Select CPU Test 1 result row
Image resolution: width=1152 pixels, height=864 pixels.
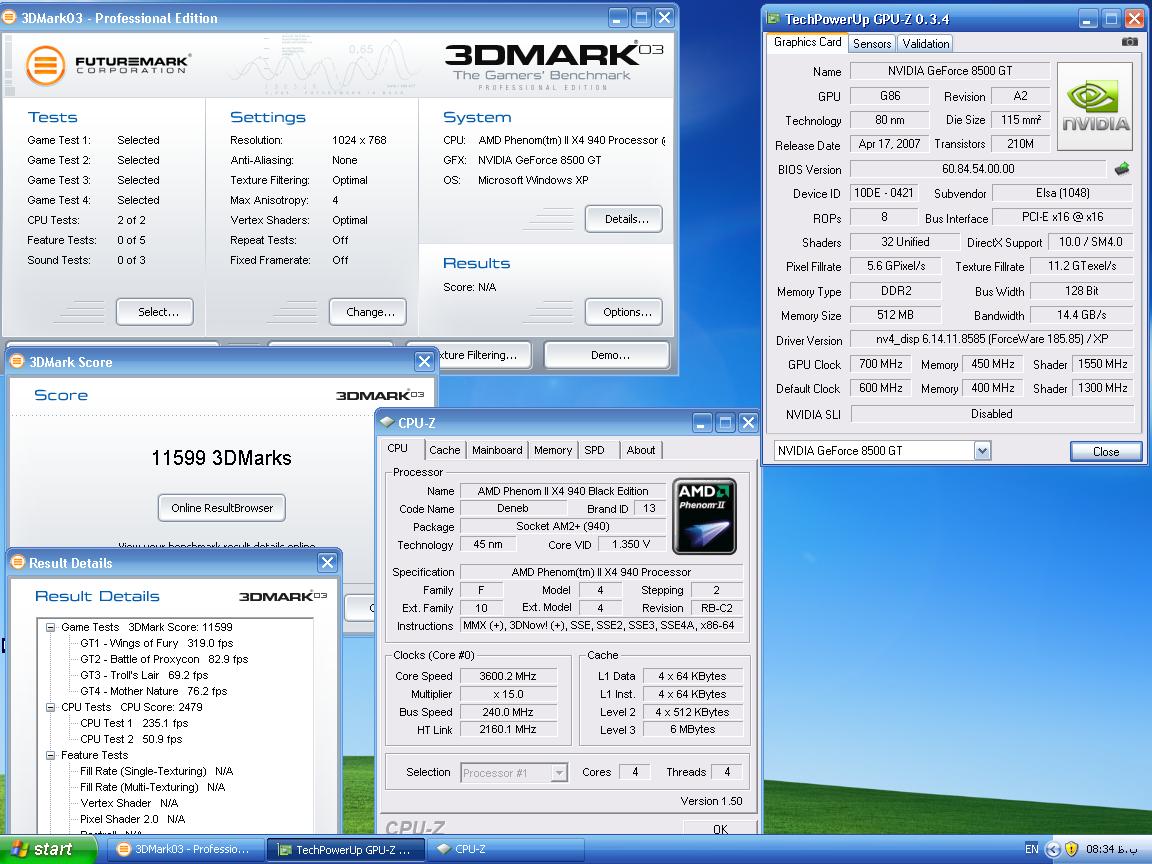click(134, 724)
